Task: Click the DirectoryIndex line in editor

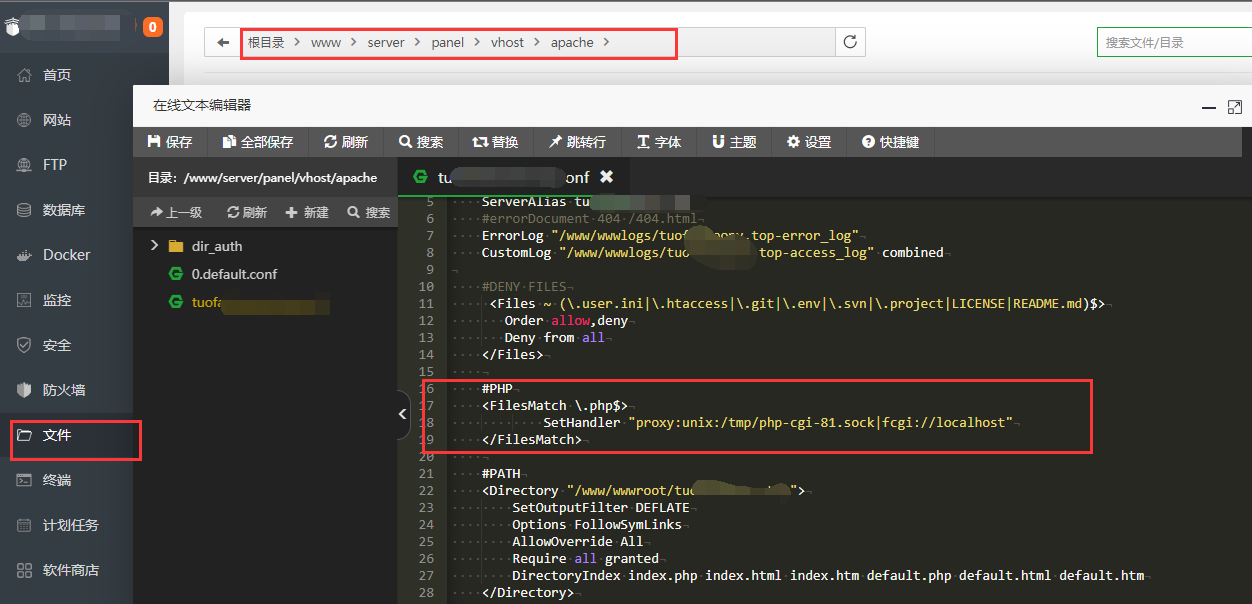Action: coord(828,575)
